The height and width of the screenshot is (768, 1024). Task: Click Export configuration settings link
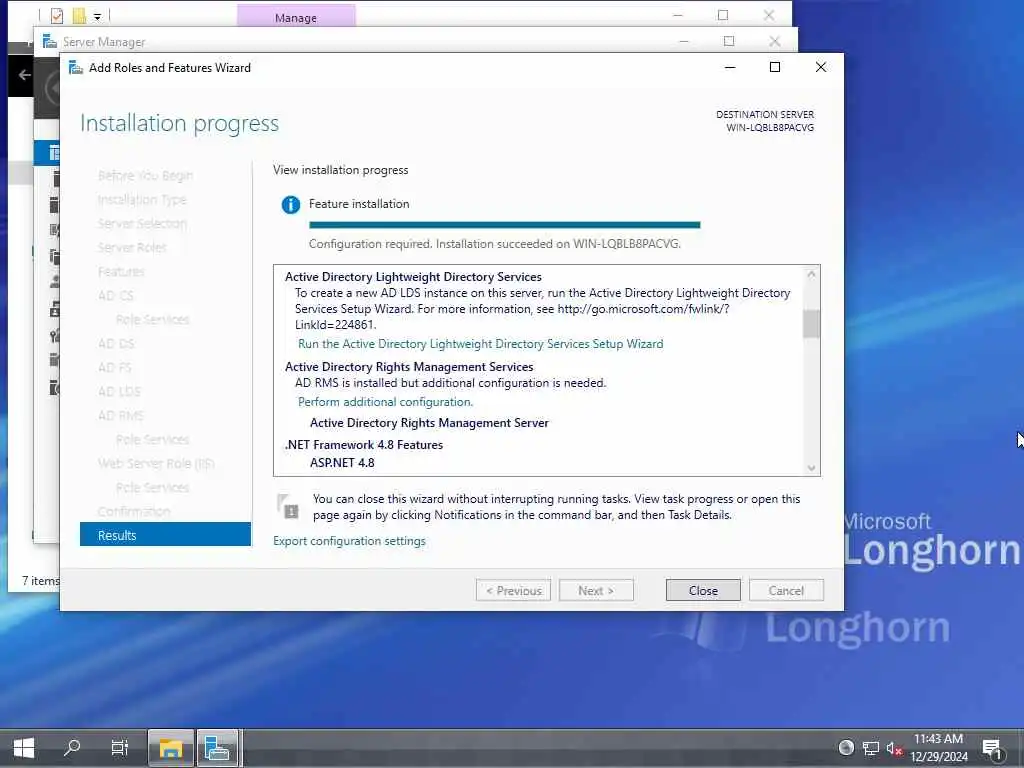click(x=349, y=541)
